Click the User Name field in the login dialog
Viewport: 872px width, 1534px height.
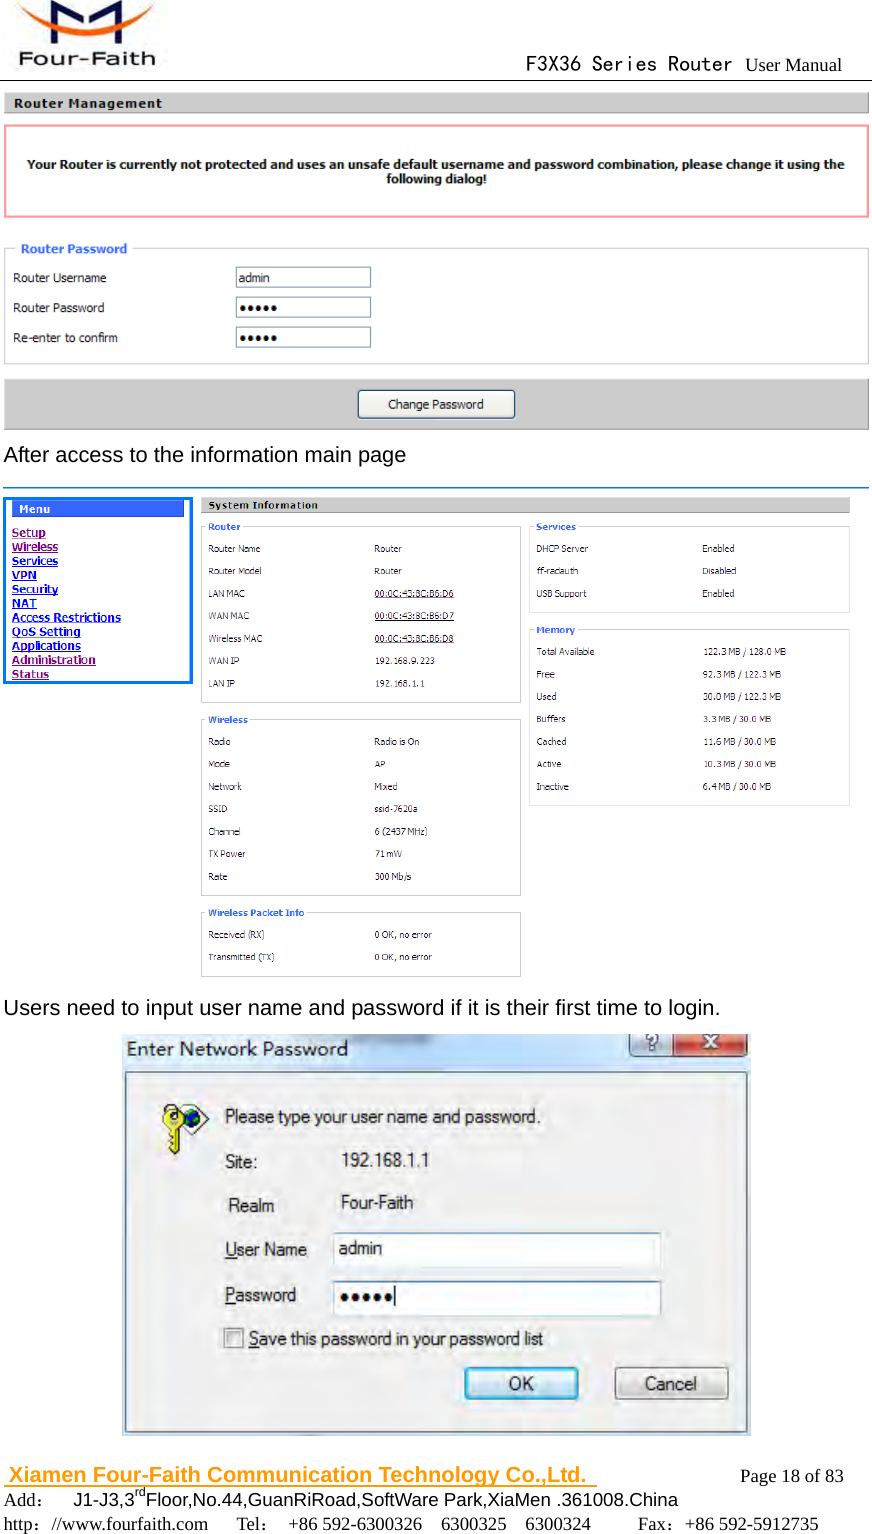495,1251
